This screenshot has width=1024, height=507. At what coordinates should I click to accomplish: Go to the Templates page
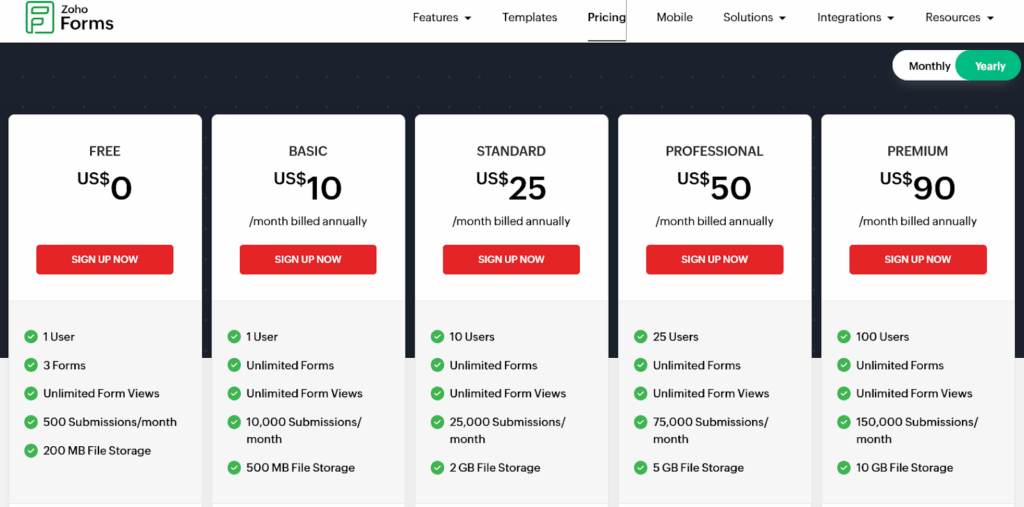pyautogui.click(x=529, y=18)
